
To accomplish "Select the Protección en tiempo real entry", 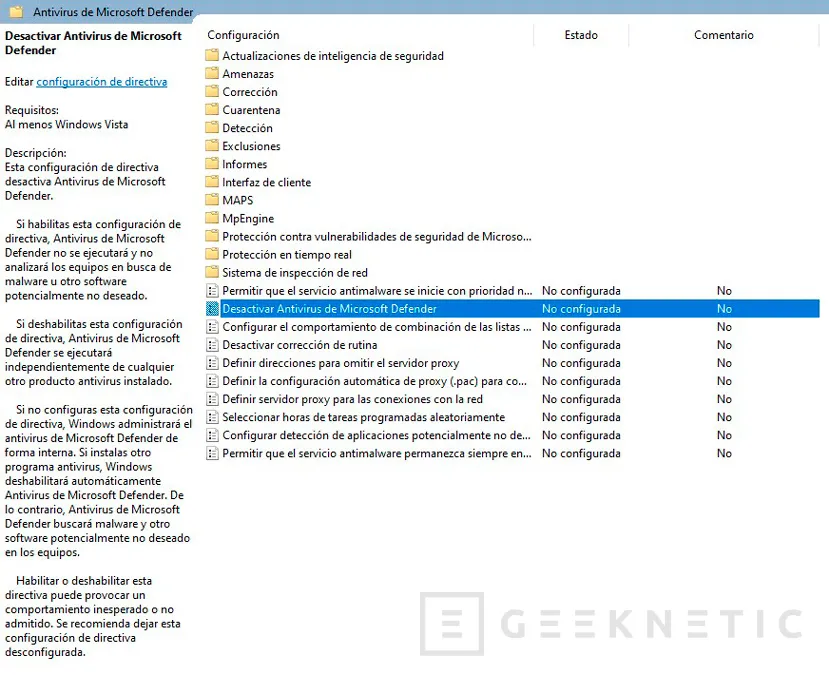I will [287, 254].
